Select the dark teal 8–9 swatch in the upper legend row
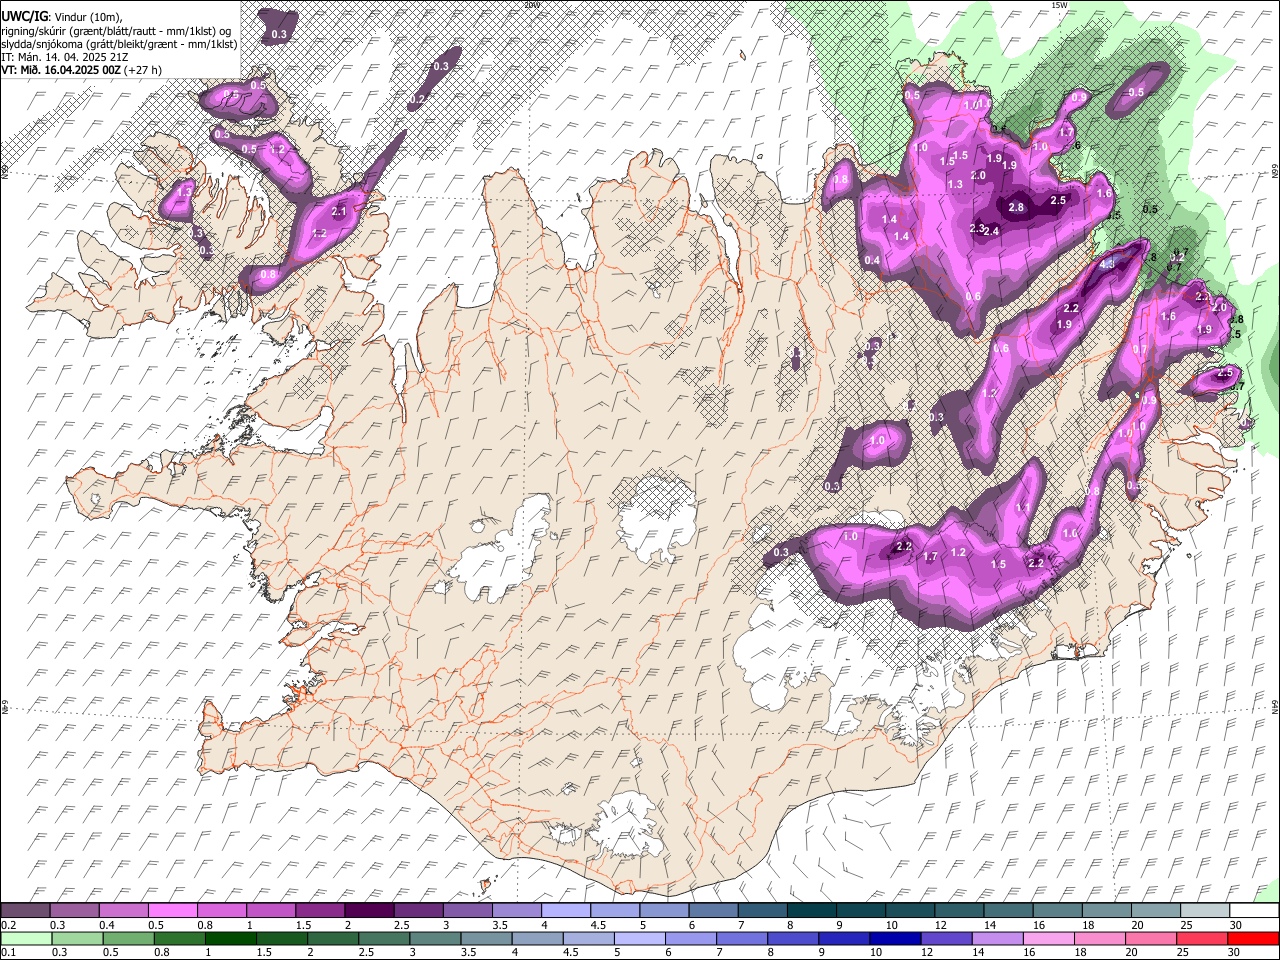The image size is (1280, 960). 811,910
